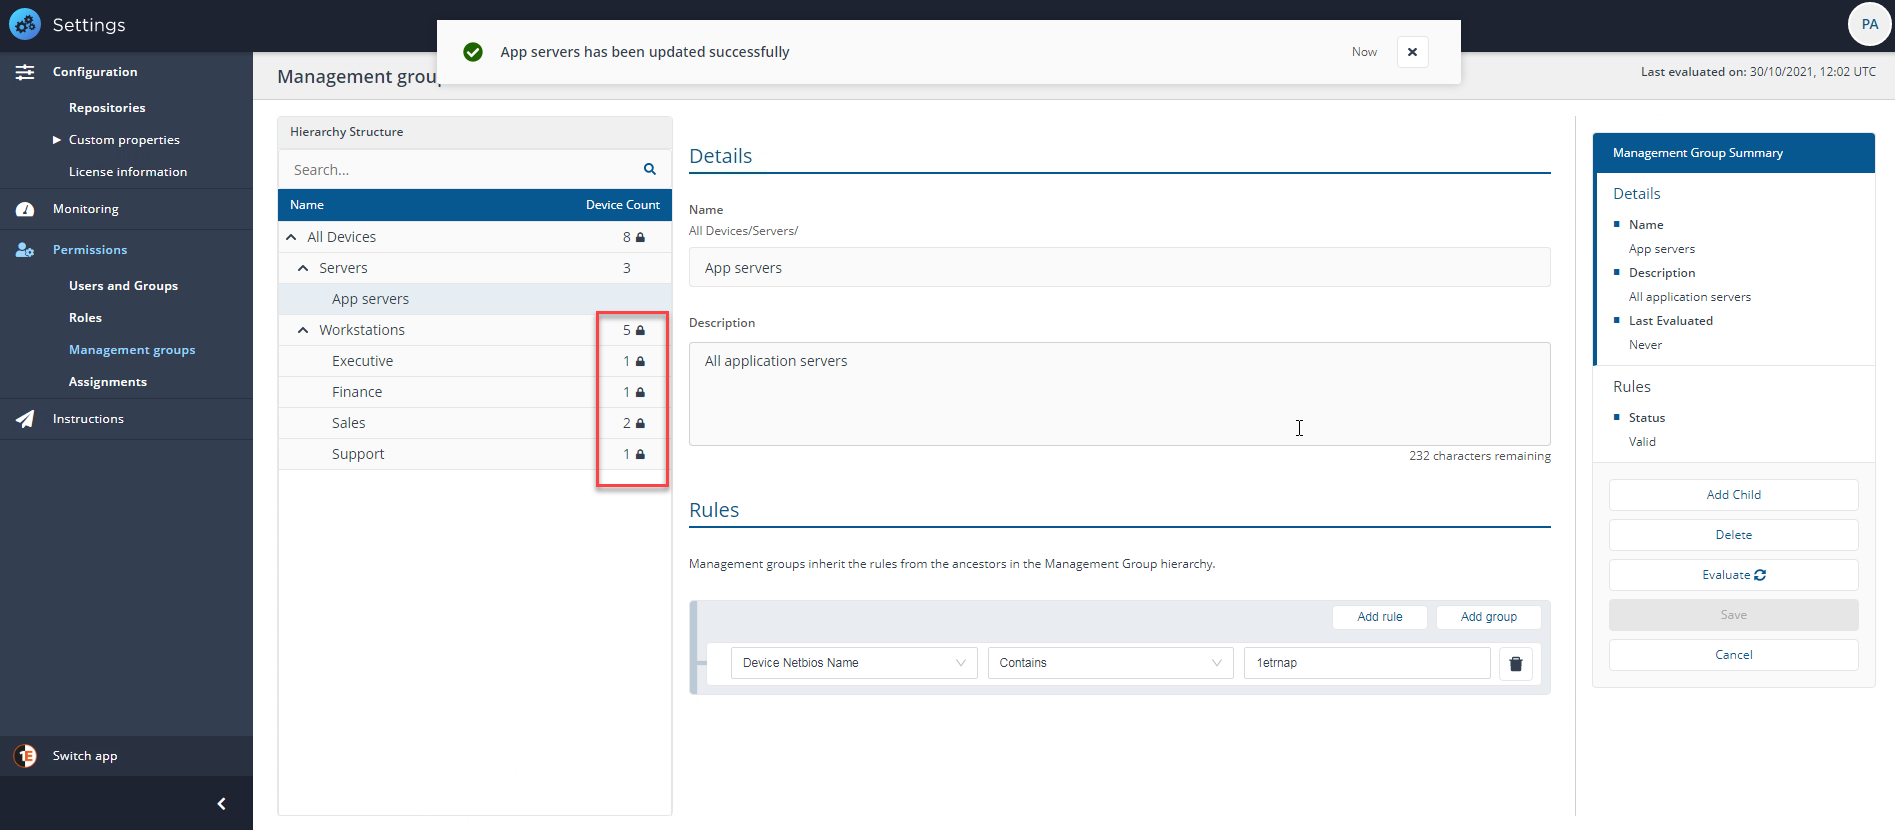Click lock icon on All Devices row
1895x830 pixels.
point(640,237)
